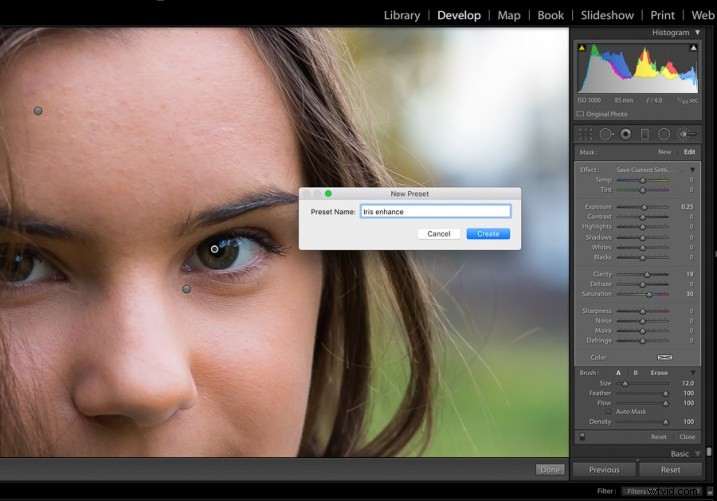
Task: Select the Red Eye Correction tool
Action: pos(626,134)
